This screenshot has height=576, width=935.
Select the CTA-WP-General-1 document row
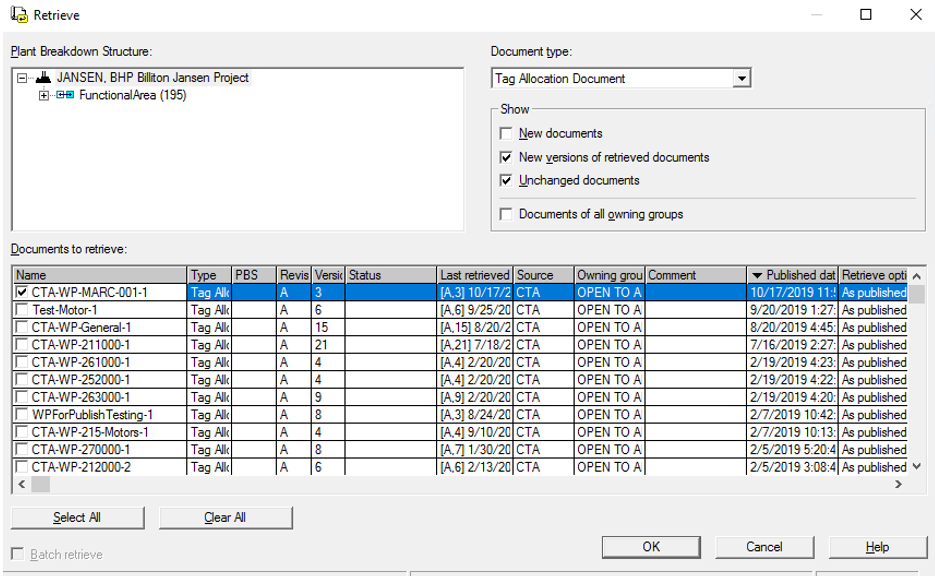tap(82, 328)
